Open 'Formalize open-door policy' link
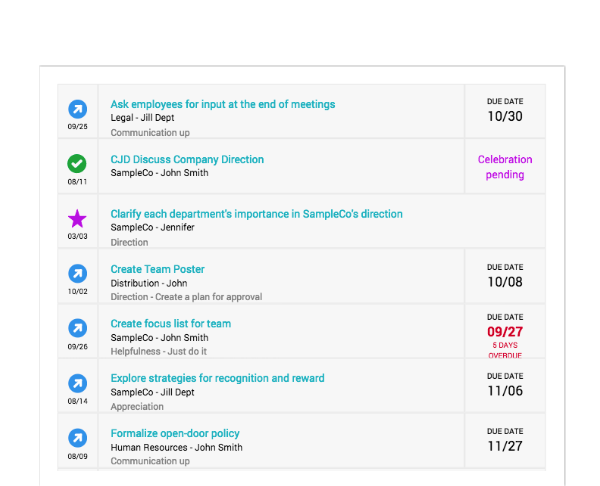The width and height of the screenshot is (600, 486). click(x=175, y=434)
